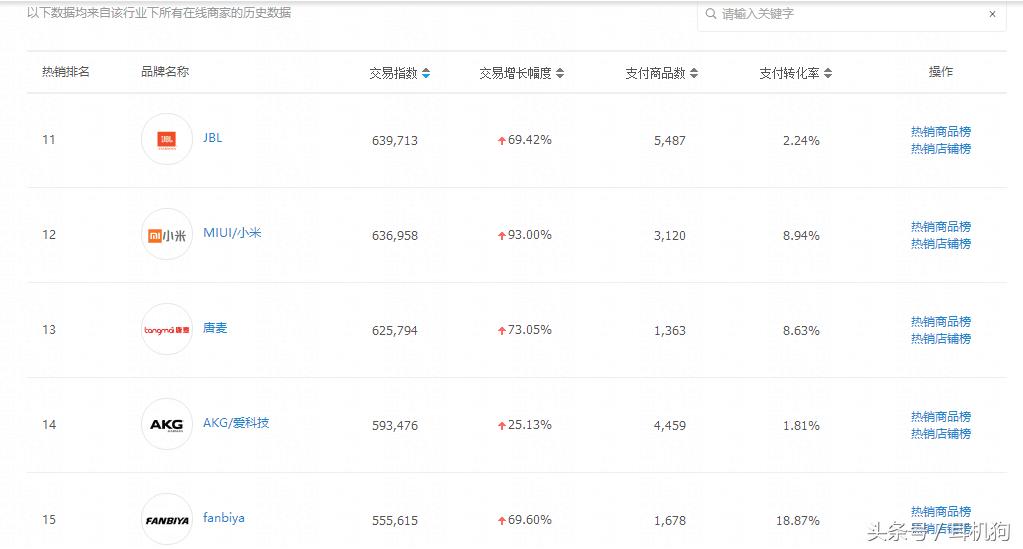
Task: Click rank number 15
Action: [49, 520]
